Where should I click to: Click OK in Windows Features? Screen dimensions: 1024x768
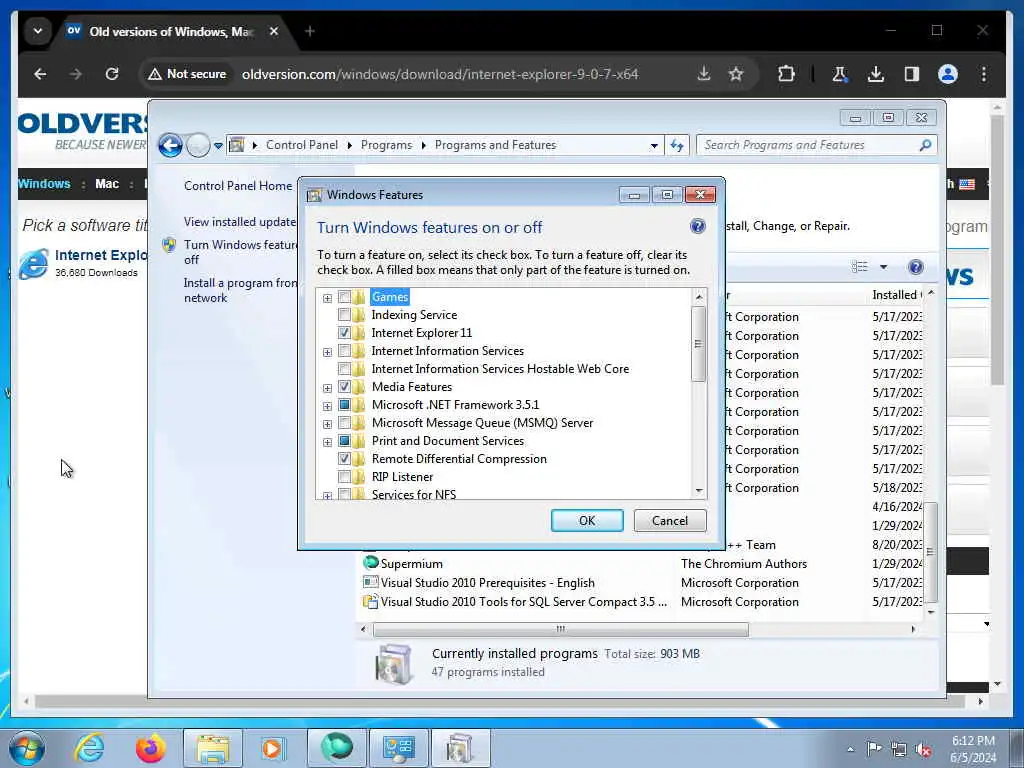coord(586,520)
